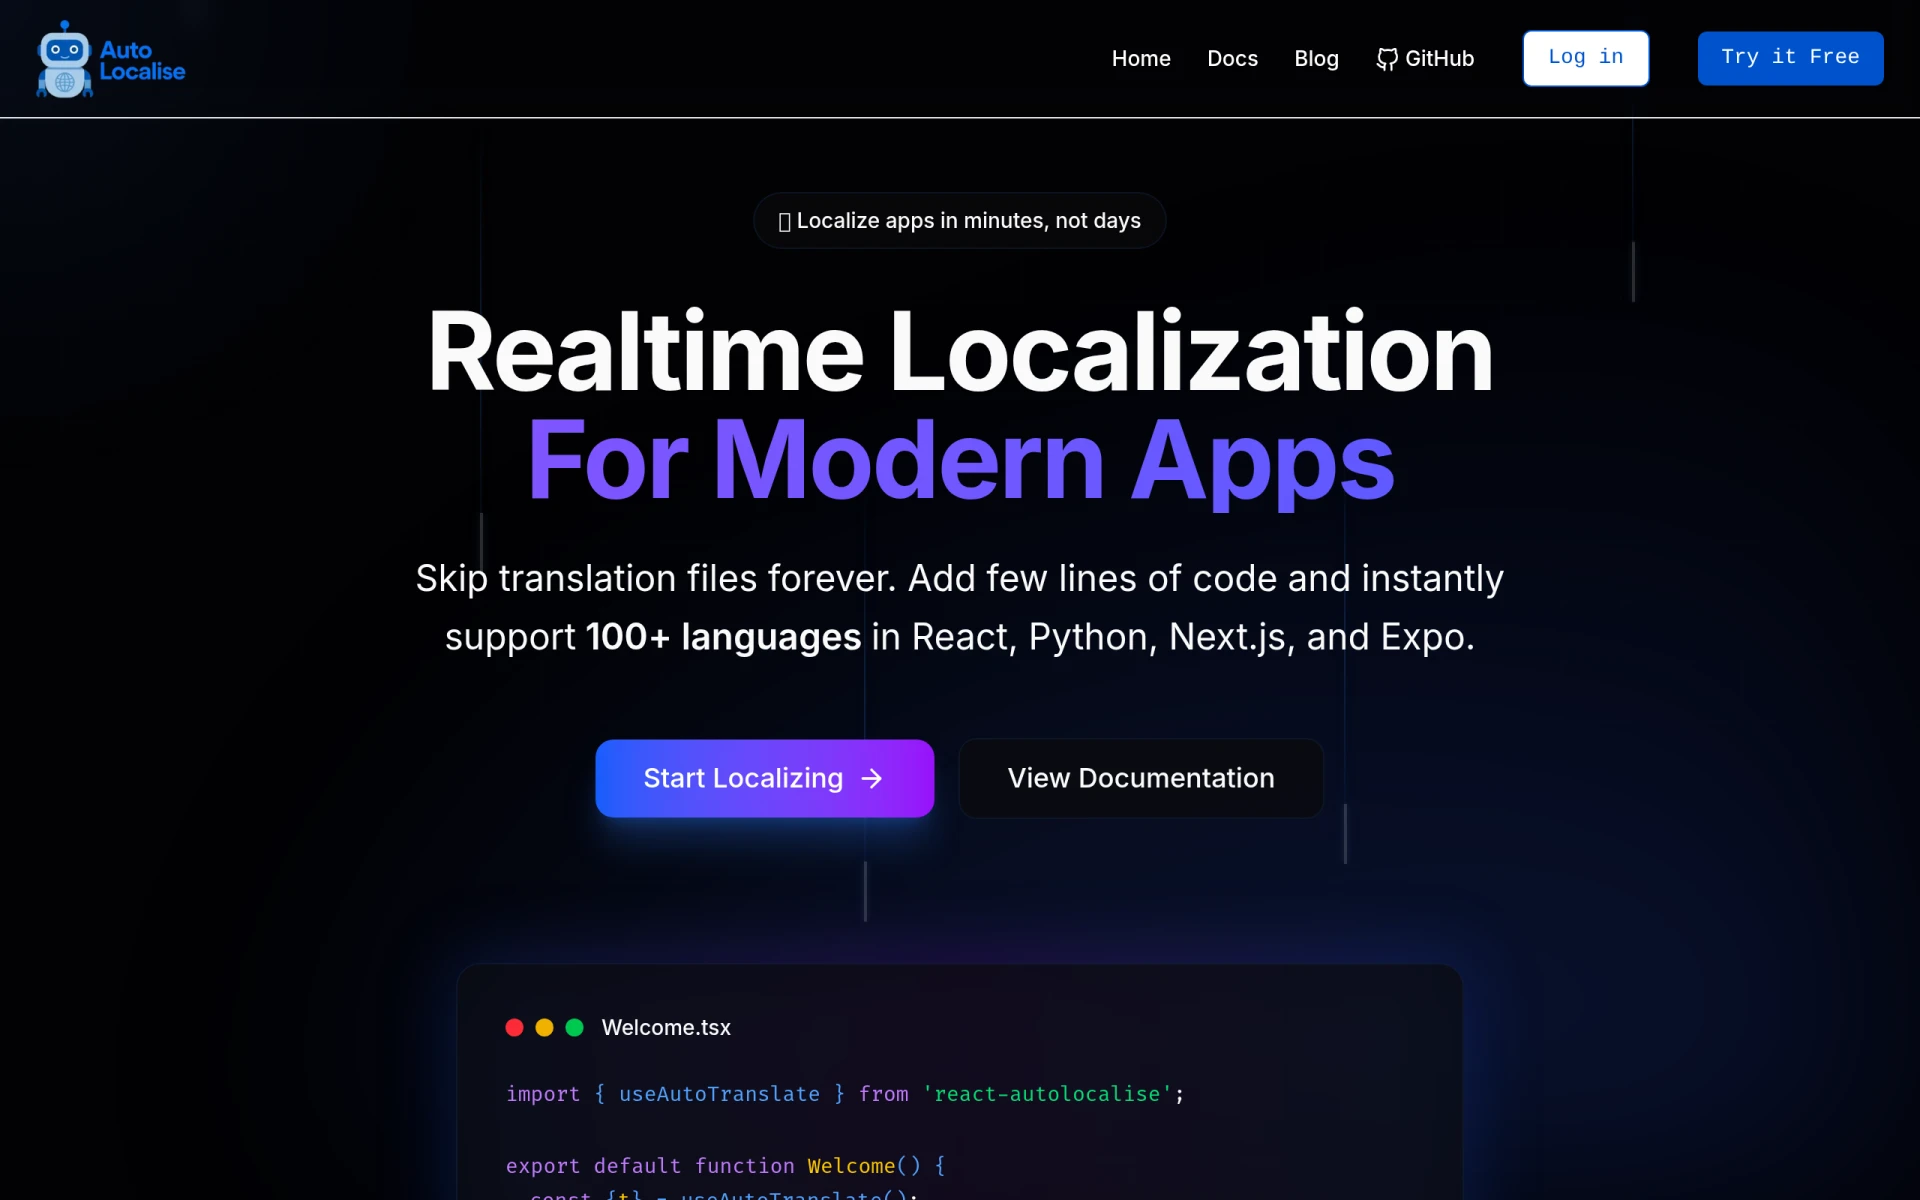Go to the Docs page
The width and height of the screenshot is (1920, 1200).
point(1232,59)
